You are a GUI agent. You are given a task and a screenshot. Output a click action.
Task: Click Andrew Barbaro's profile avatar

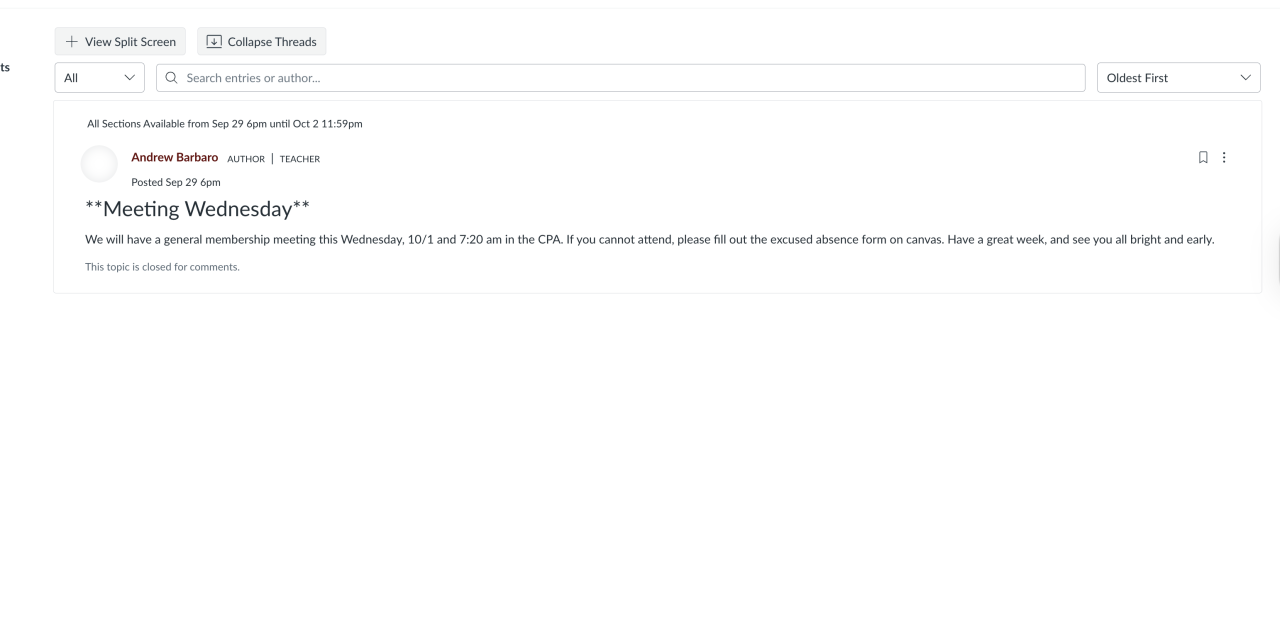click(99, 164)
